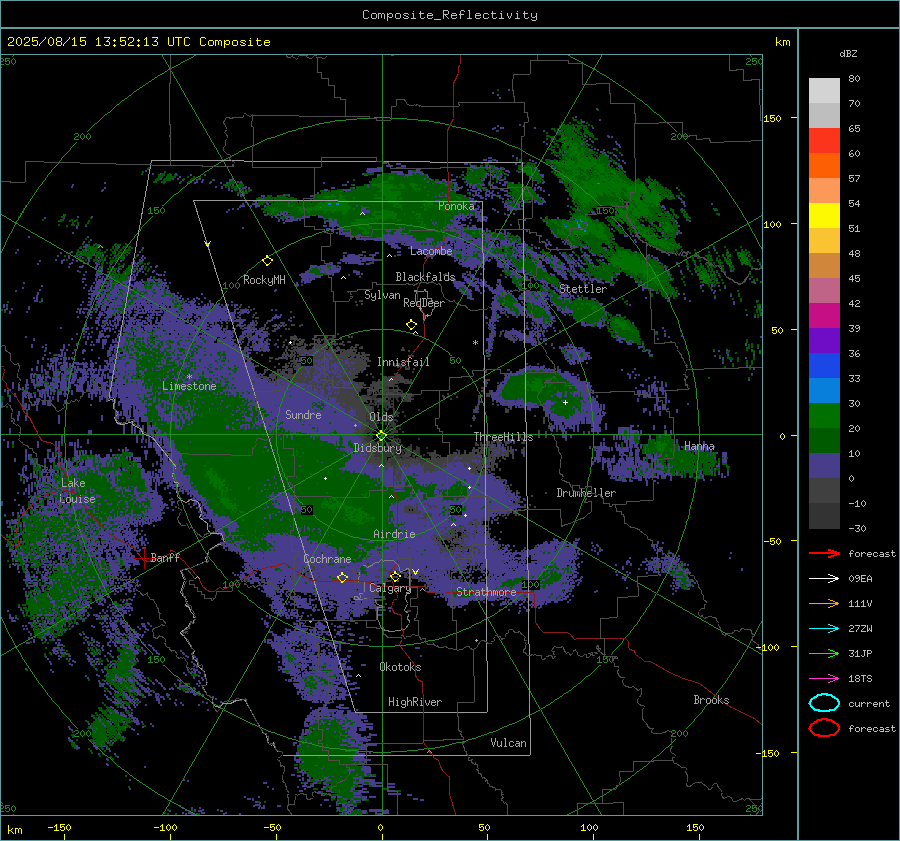The width and height of the screenshot is (900, 841).
Task: Click the slate purple 0-10 dBZ swatch
Action: click(x=824, y=466)
